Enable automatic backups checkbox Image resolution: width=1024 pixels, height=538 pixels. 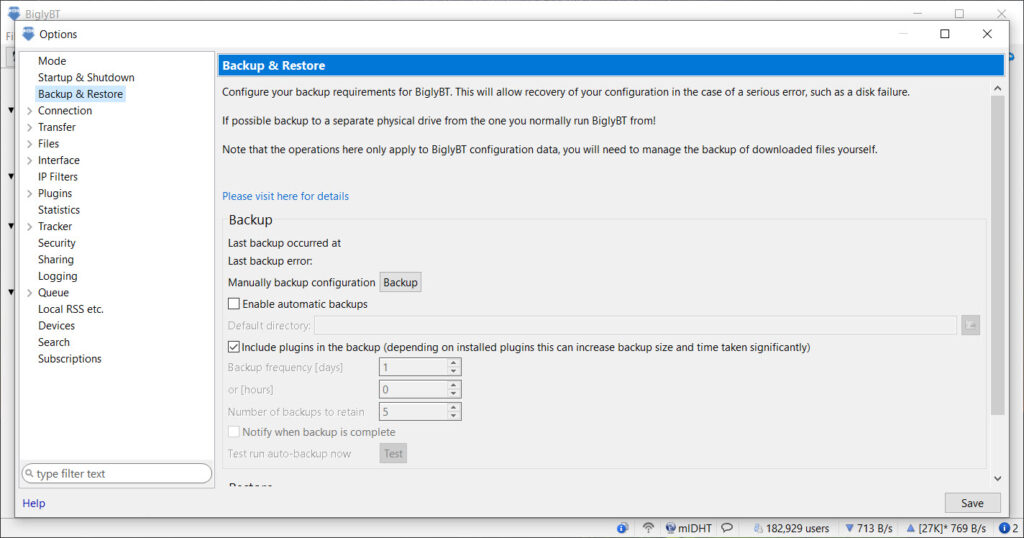click(x=234, y=304)
